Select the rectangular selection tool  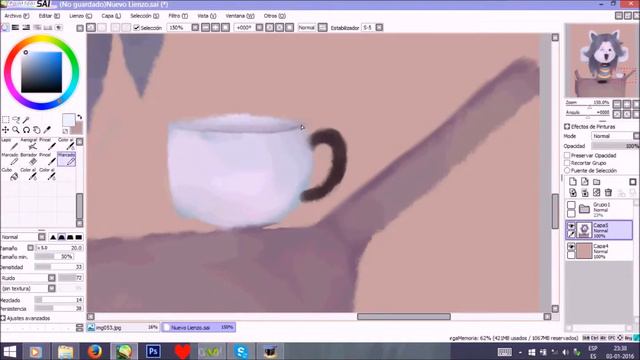[x=6, y=120]
